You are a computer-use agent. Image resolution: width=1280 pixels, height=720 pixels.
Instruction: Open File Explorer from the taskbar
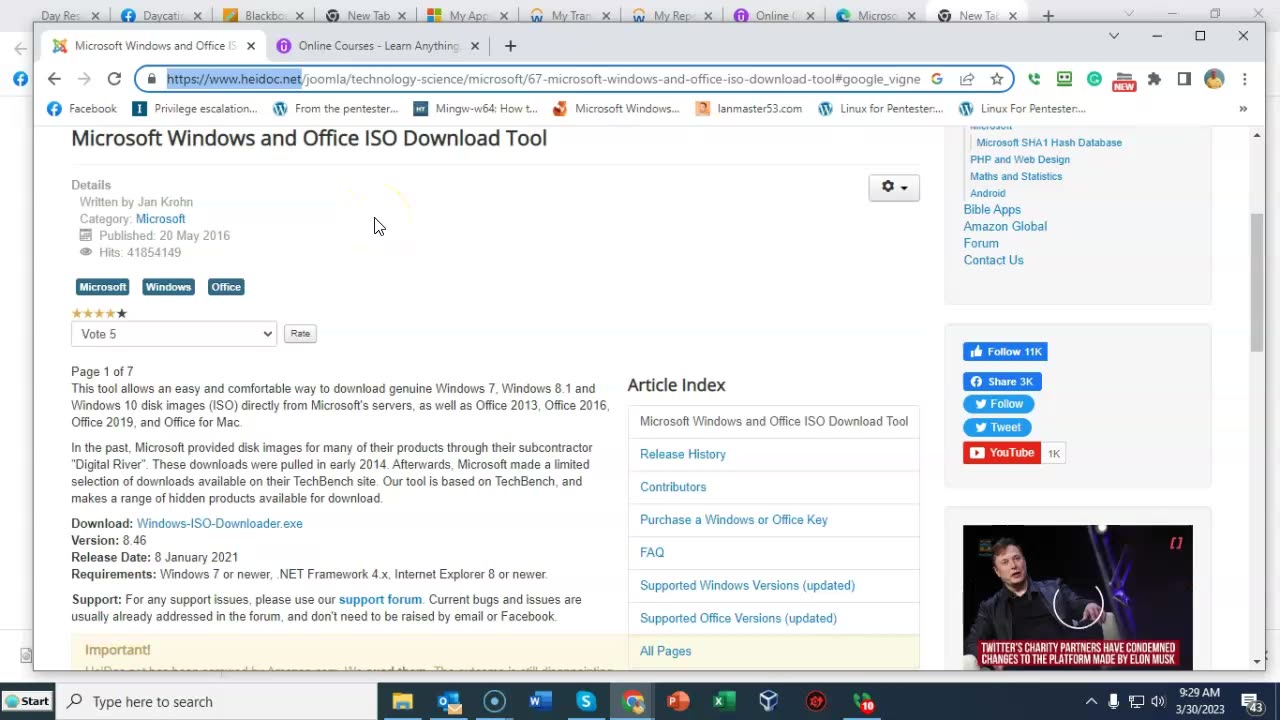click(x=402, y=701)
